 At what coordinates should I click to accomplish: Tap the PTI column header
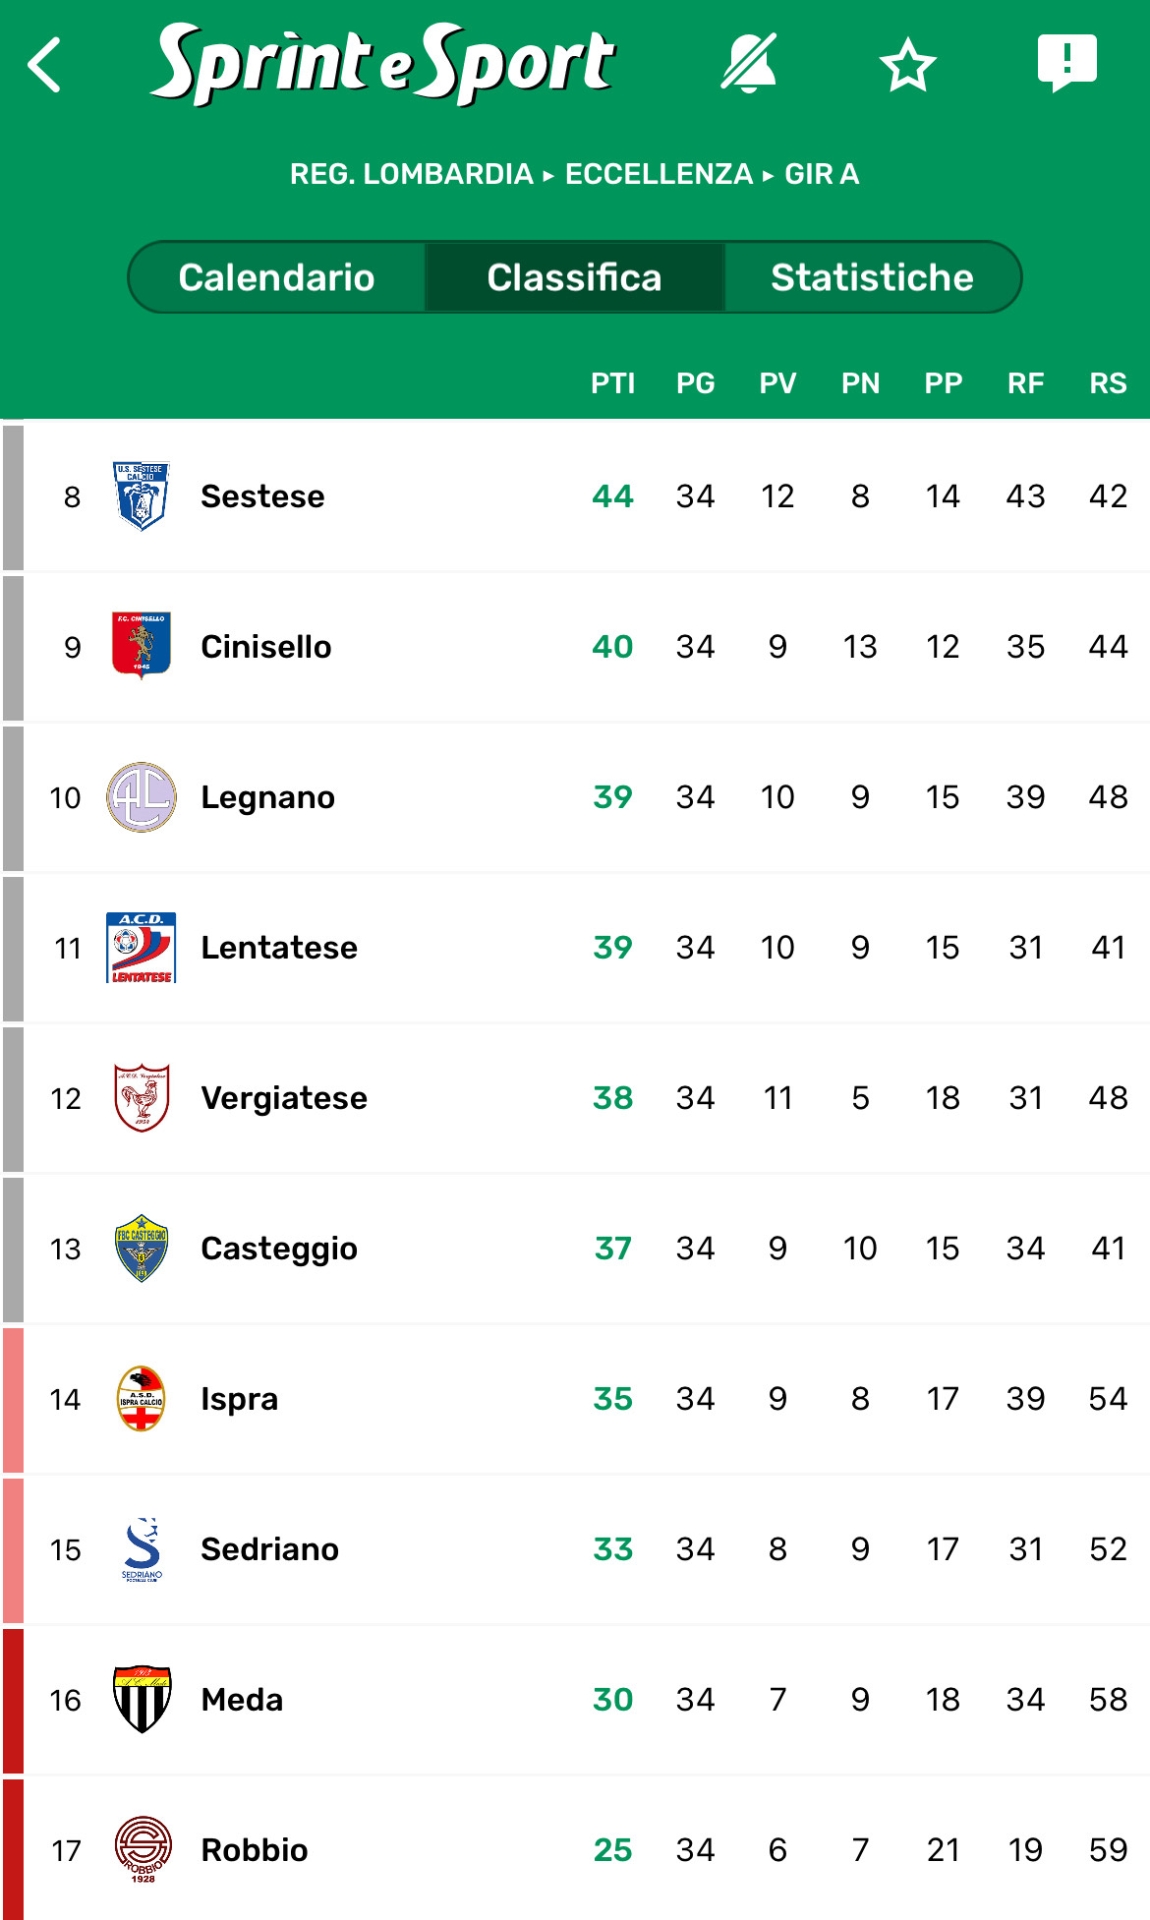[612, 383]
